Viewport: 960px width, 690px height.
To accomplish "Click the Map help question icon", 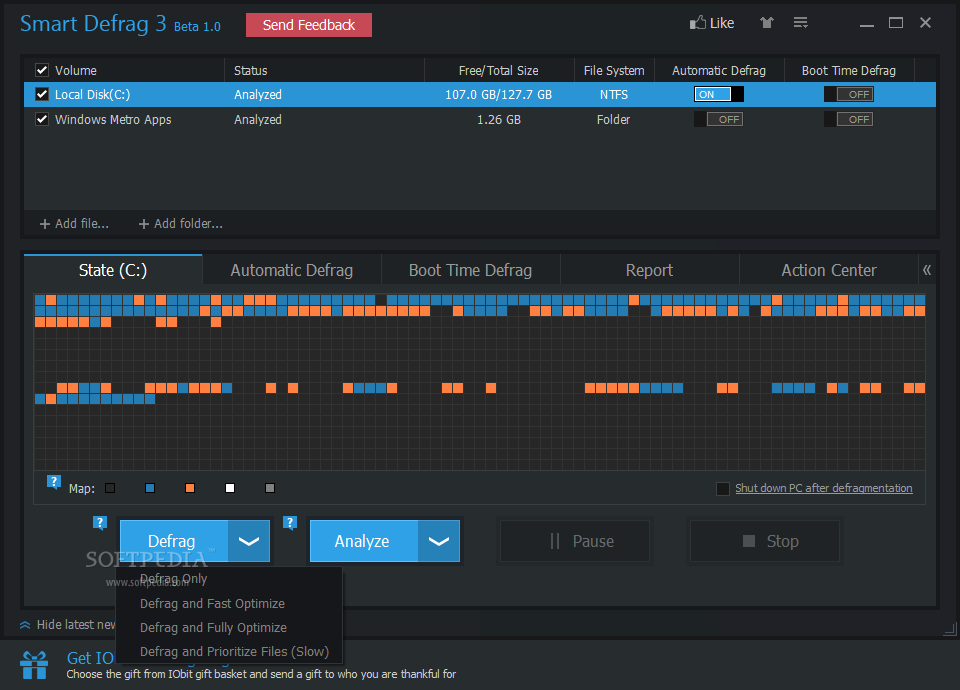I will 54,482.
